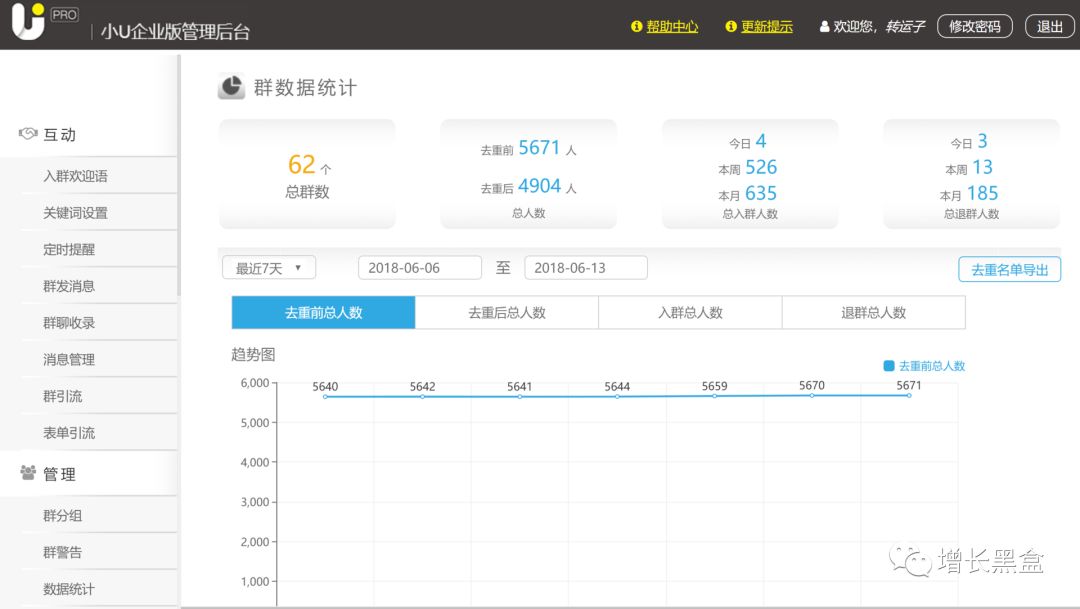Viewport: 1080px width, 609px height.
Task: Click the 5641 data point on chart
Action: [519, 396]
